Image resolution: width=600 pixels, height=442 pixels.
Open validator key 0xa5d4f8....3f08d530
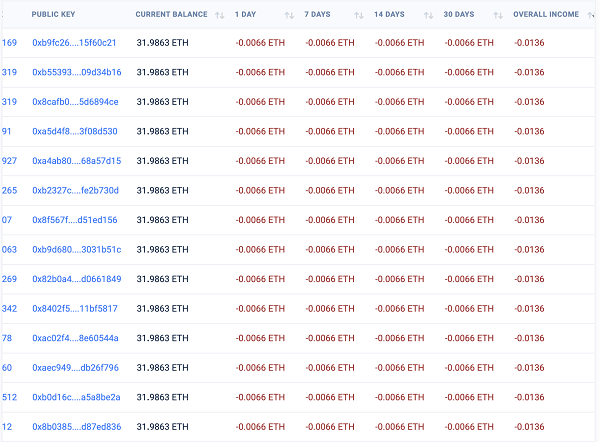(74, 131)
